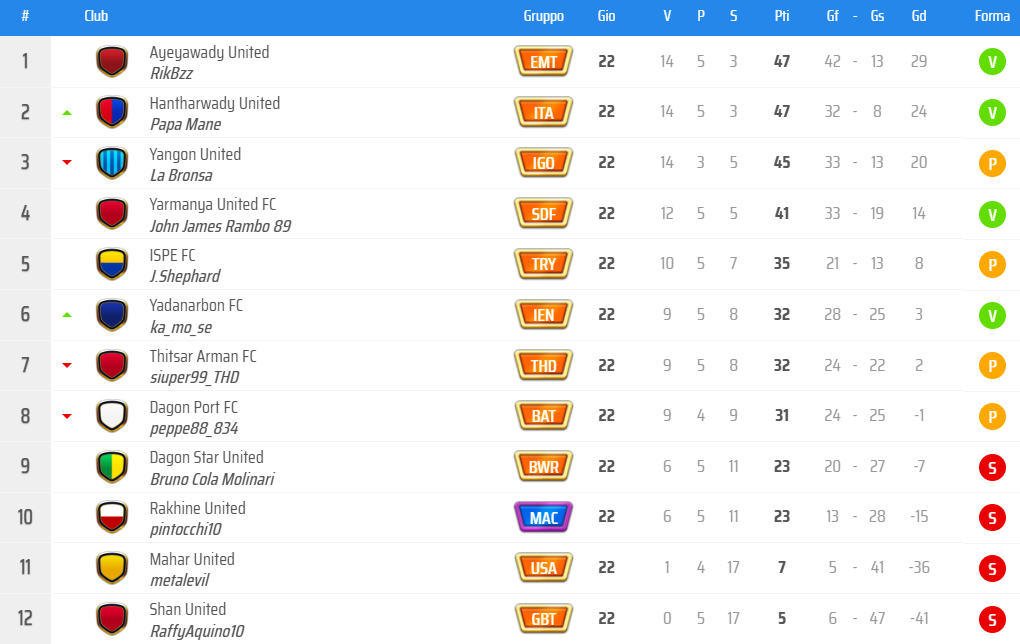1020x644 pixels.
Task: Open the EMT group badge
Action: (543, 62)
